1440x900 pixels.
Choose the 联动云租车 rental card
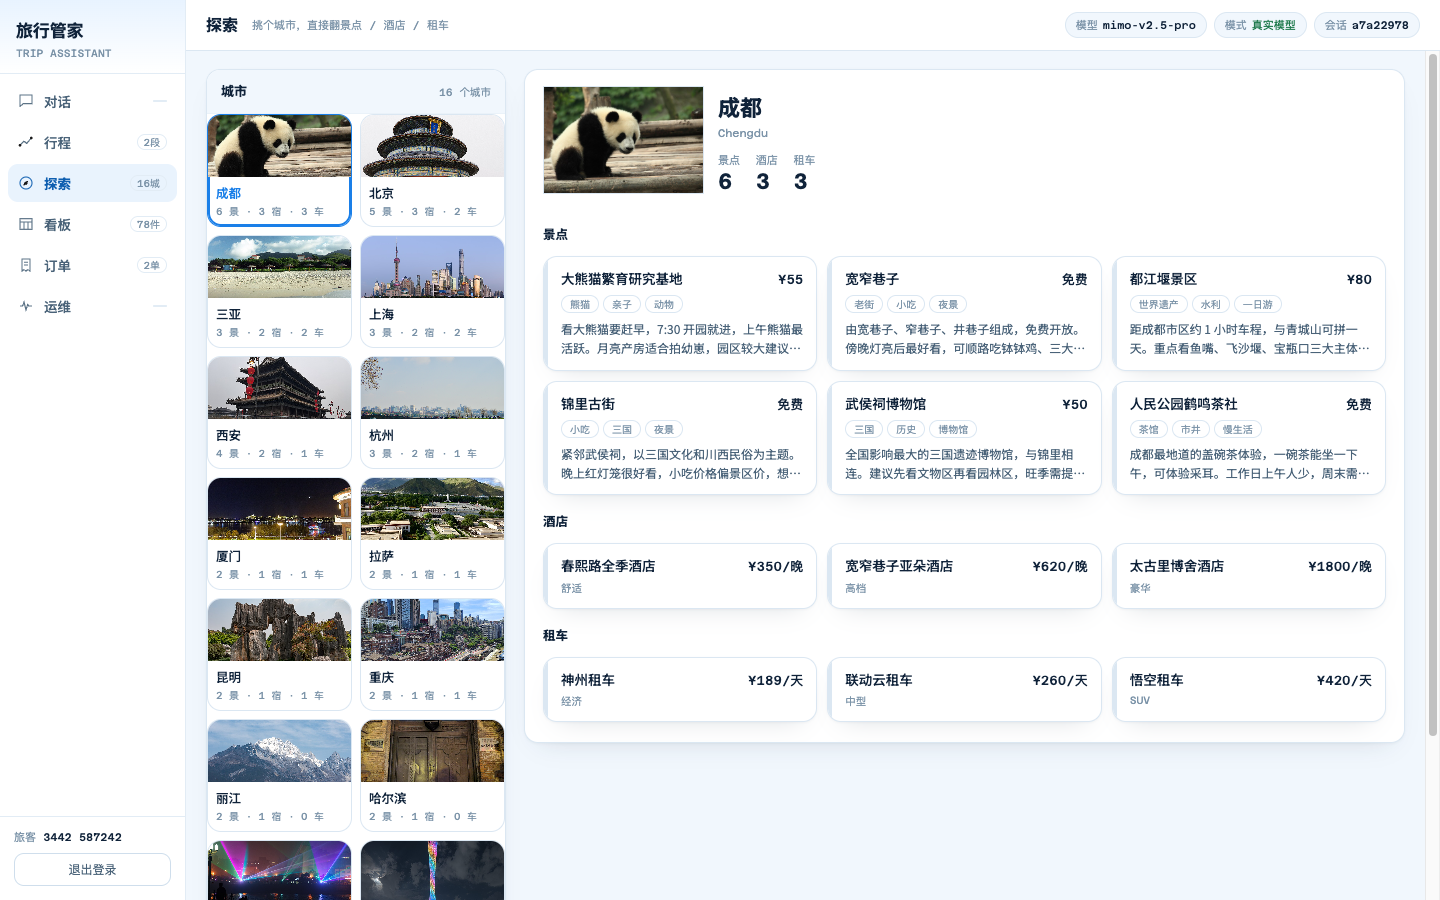(965, 690)
